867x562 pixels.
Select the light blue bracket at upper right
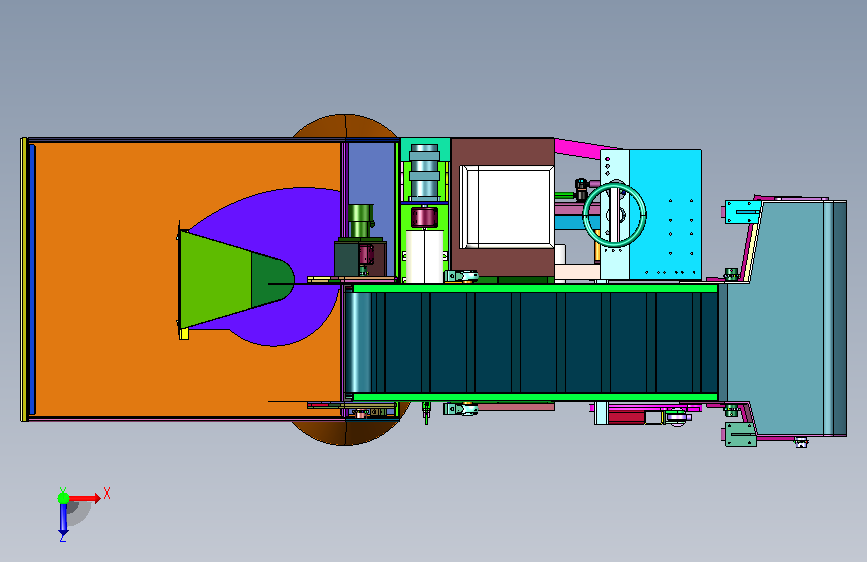pyautogui.click(x=743, y=212)
